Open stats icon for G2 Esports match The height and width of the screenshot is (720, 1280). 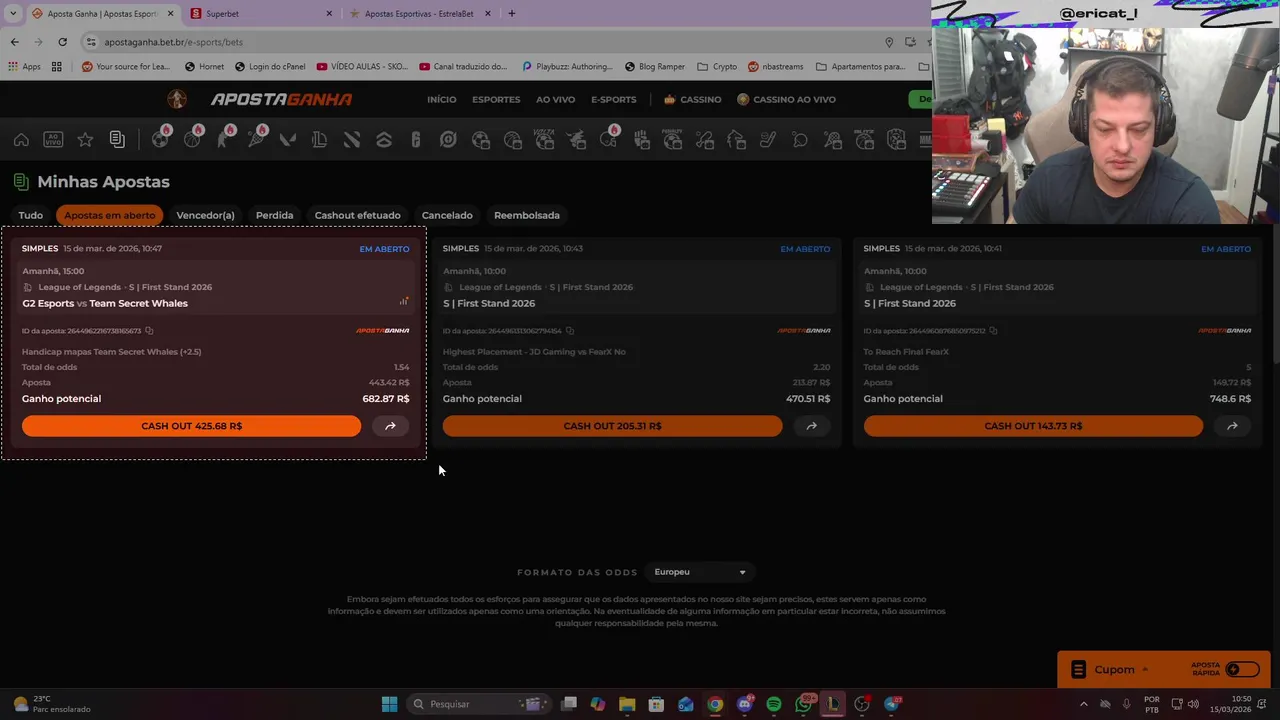point(404,301)
